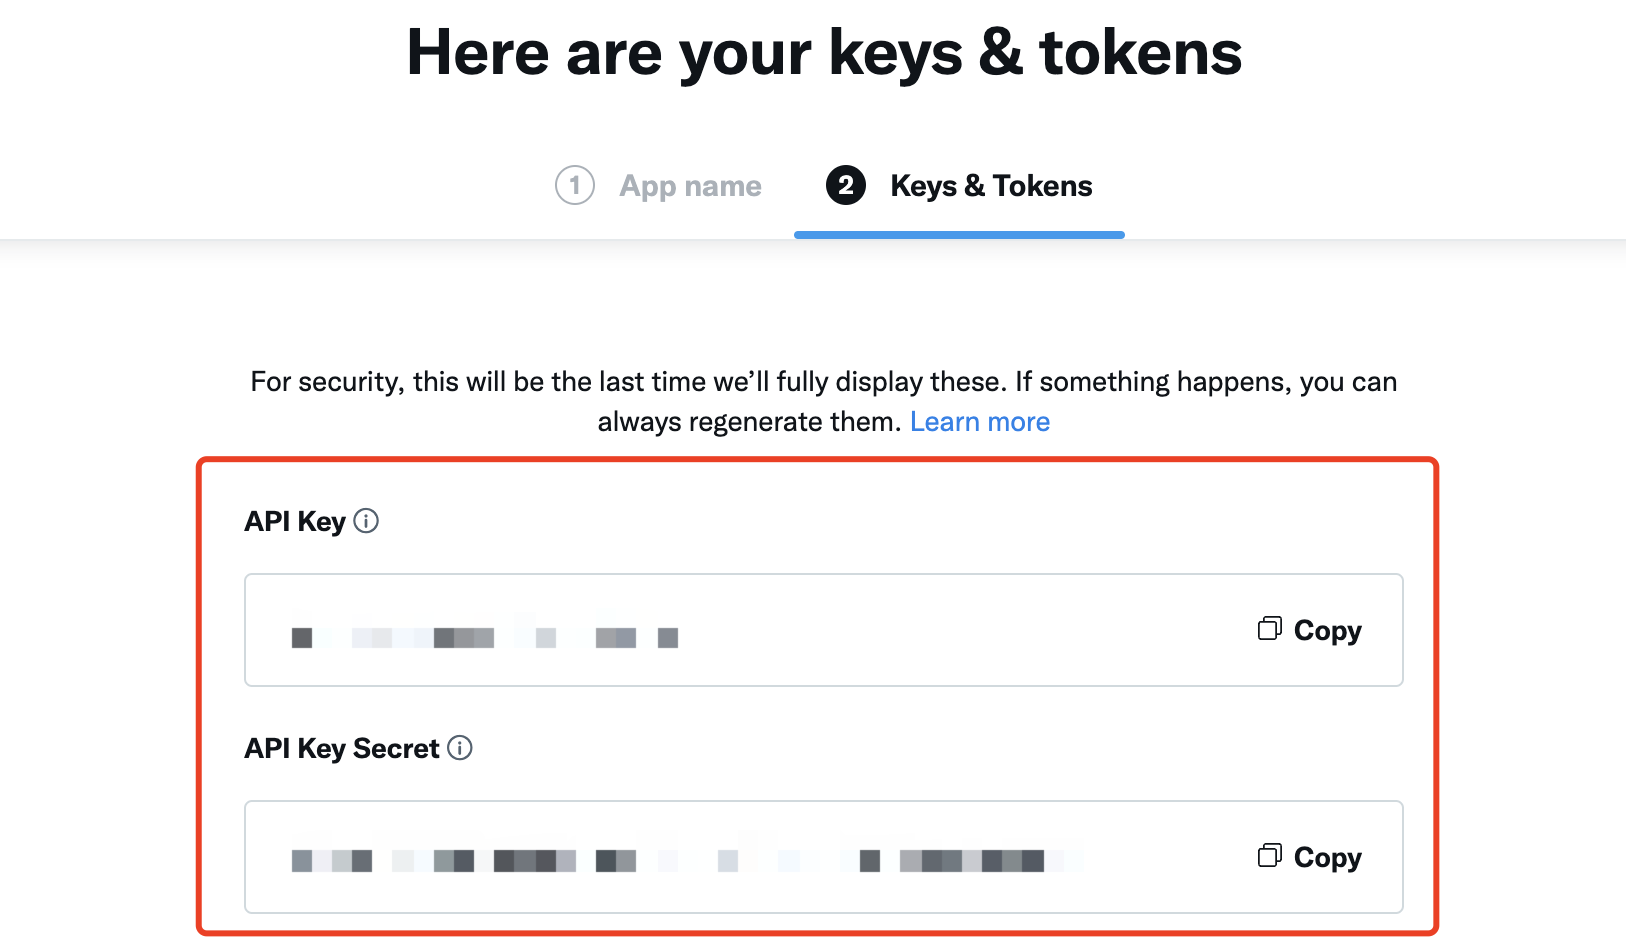Click the copy icon in the API Key field

click(x=1269, y=629)
